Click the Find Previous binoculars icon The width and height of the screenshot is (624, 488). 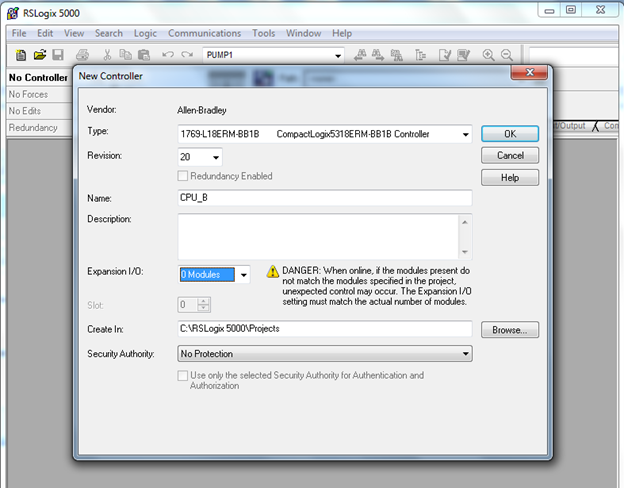click(360, 55)
